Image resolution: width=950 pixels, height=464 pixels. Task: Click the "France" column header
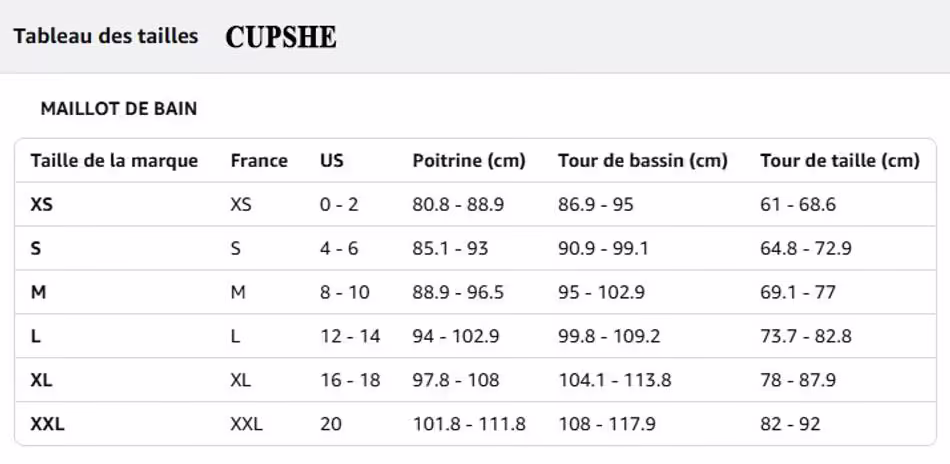258,160
